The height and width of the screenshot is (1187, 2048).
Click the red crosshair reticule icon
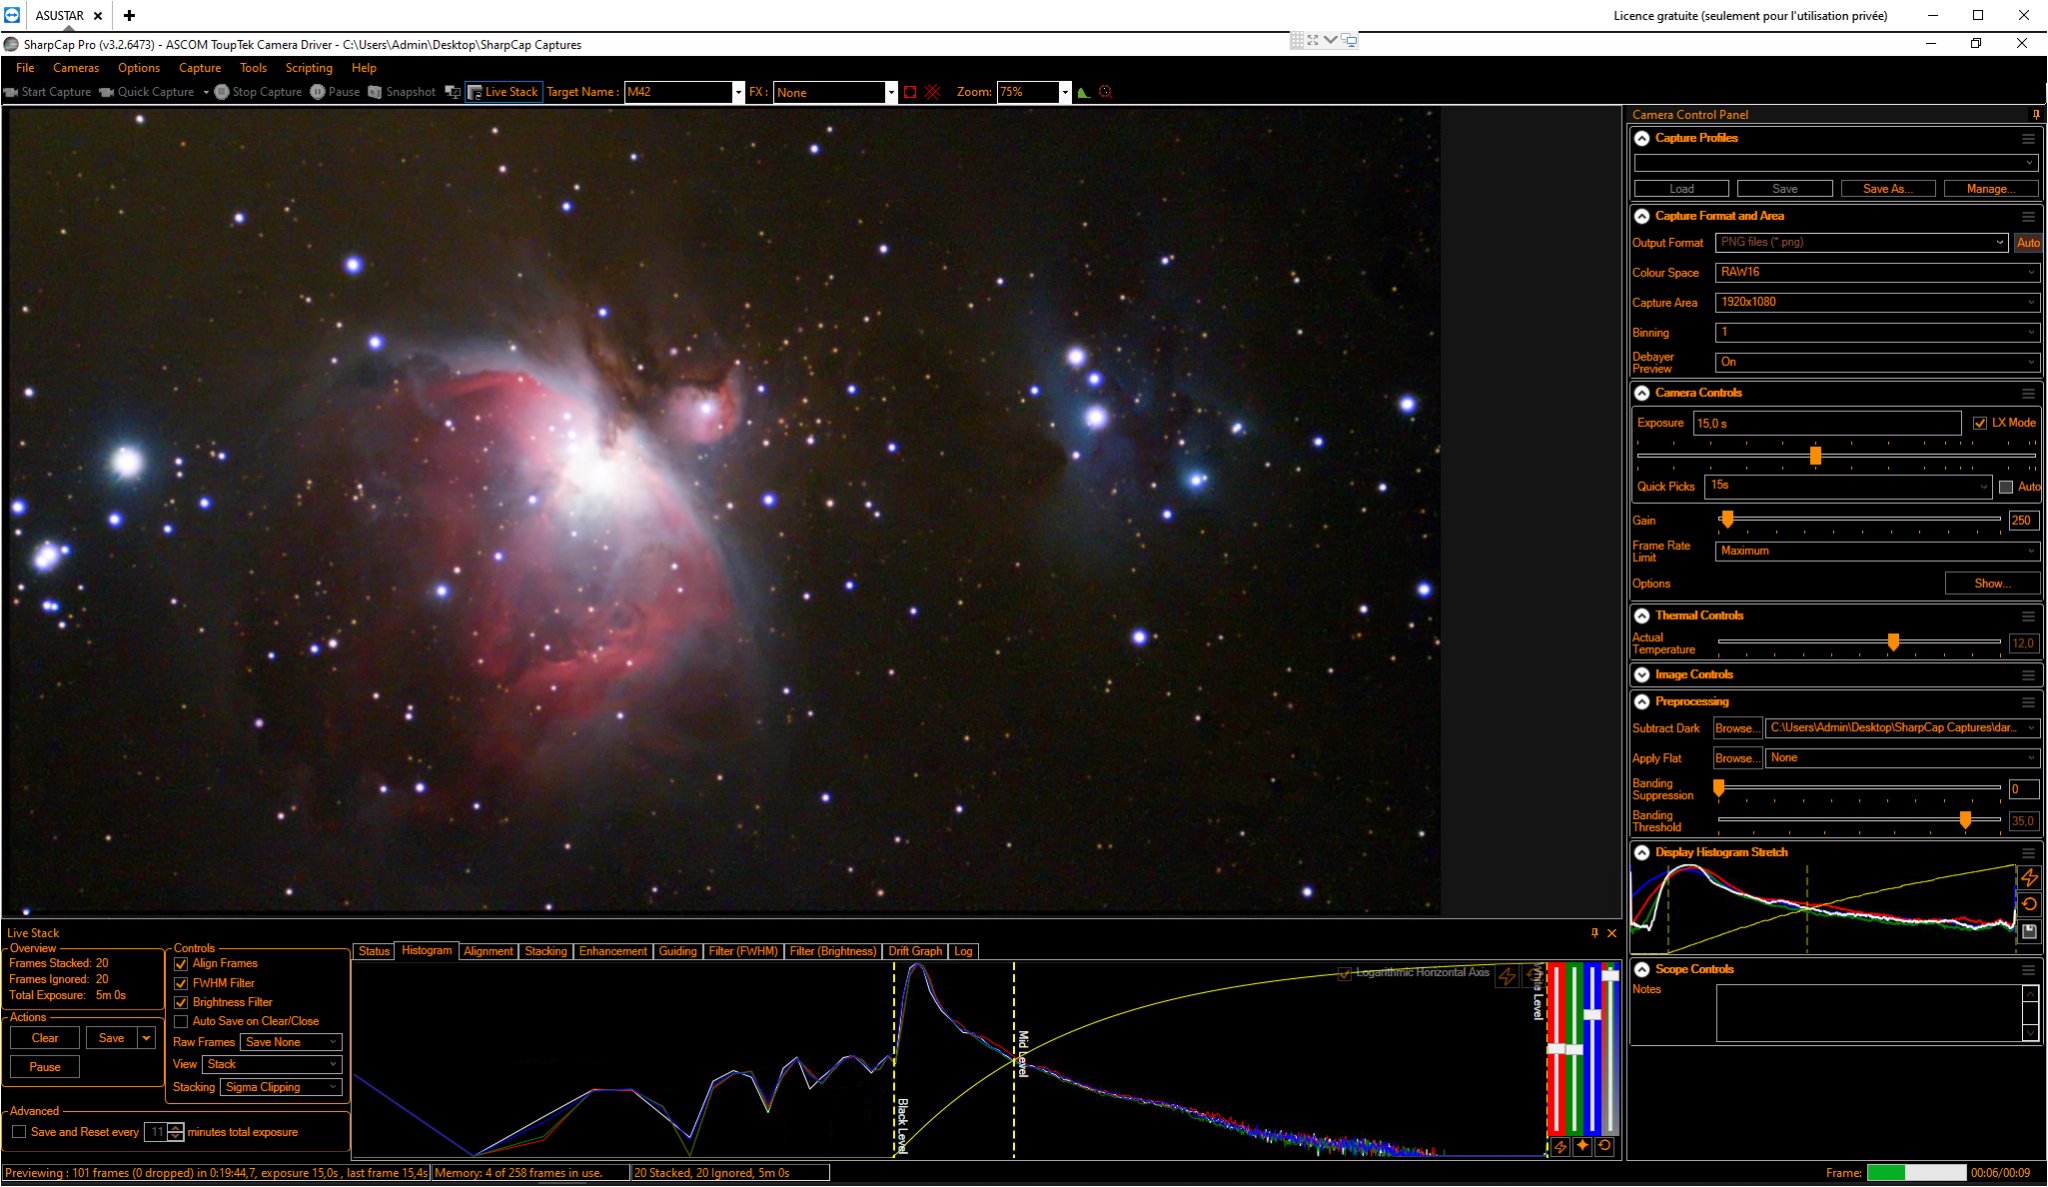[x=933, y=92]
